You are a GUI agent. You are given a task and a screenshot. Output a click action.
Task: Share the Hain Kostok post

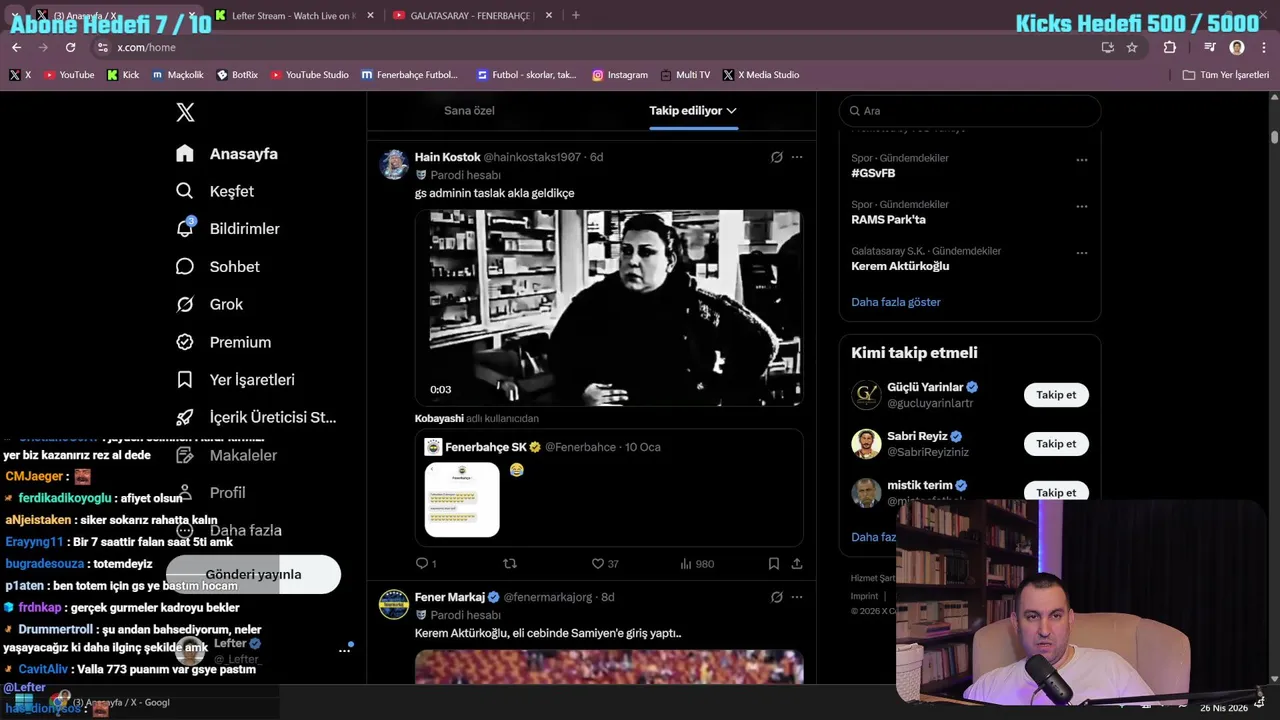797,564
